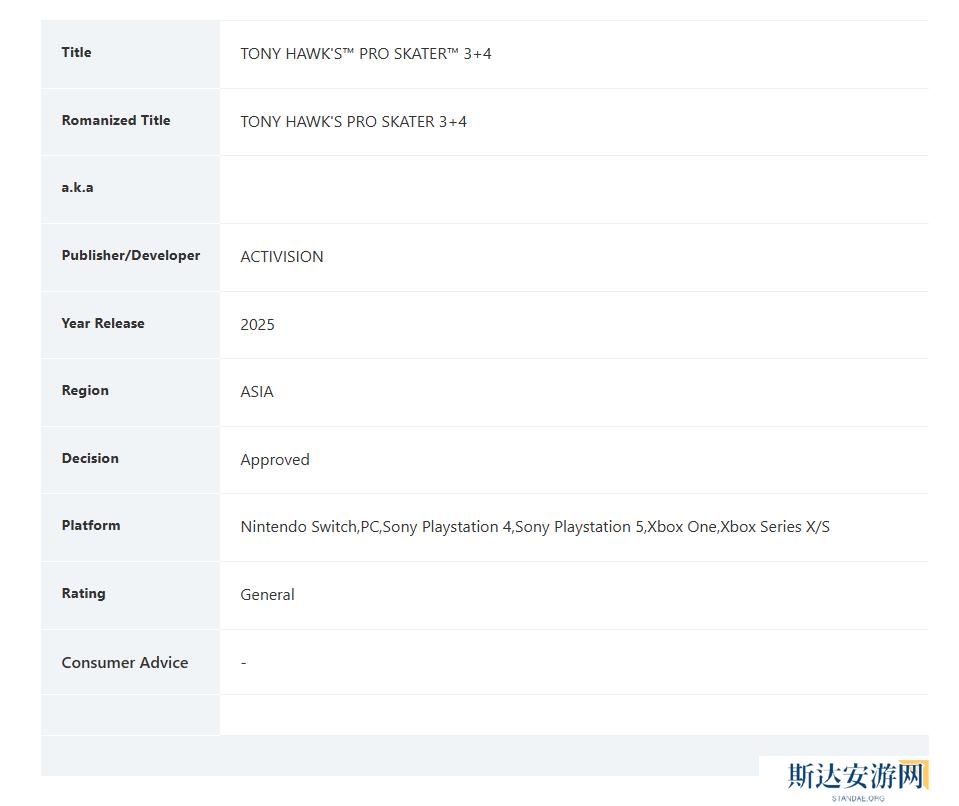Click the "Year Release" label
The image size is (959, 806).
(103, 324)
